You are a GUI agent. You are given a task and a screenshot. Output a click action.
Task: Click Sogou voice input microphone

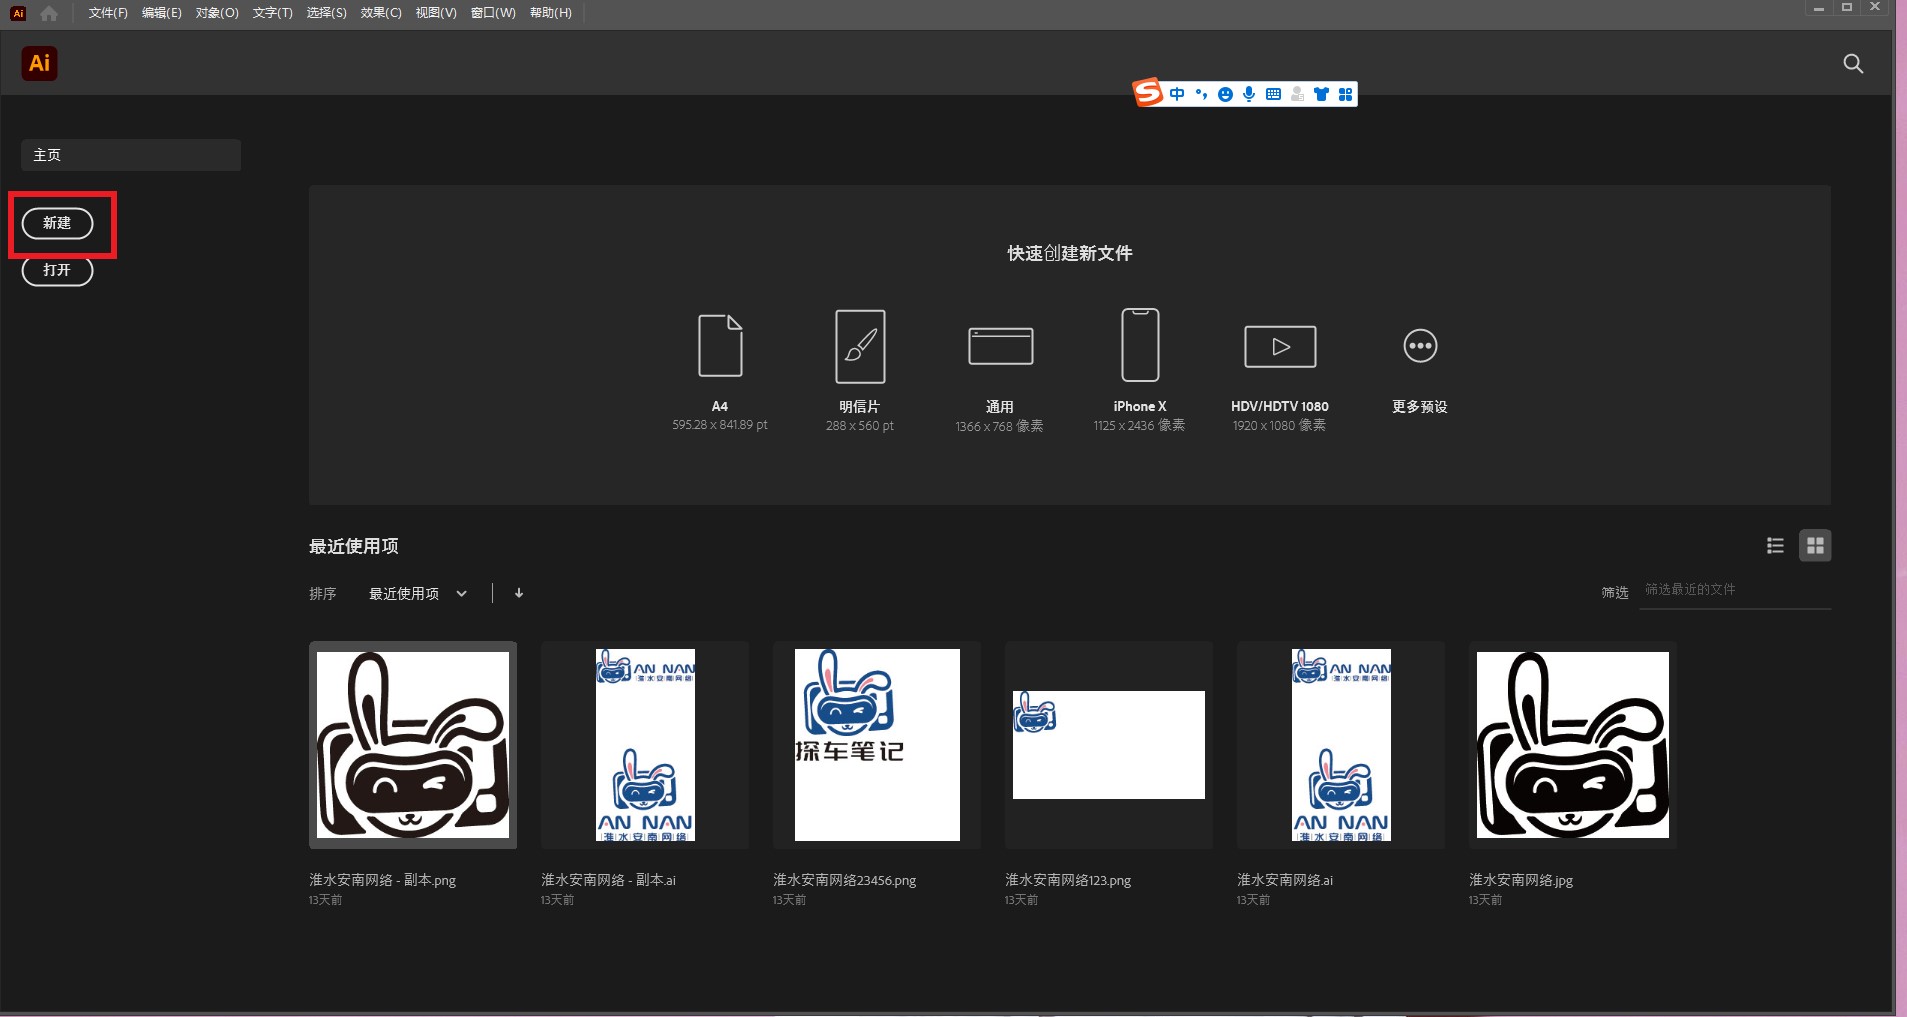[x=1249, y=94]
